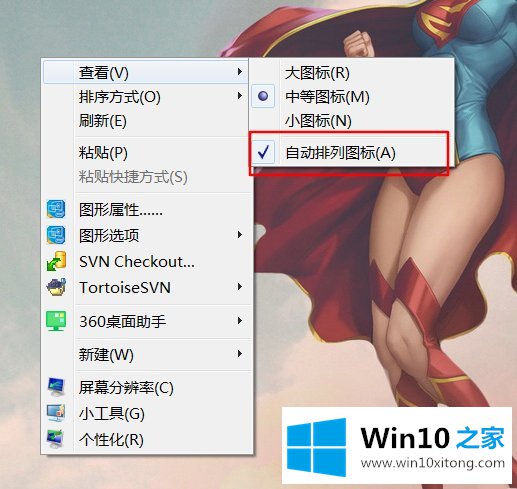Select 大图标(R) view option
The image size is (517, 489).
(x=352, y=72)
